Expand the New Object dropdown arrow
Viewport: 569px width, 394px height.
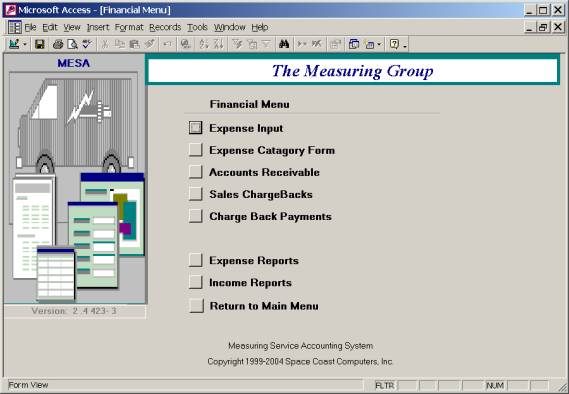click(379, 45)
